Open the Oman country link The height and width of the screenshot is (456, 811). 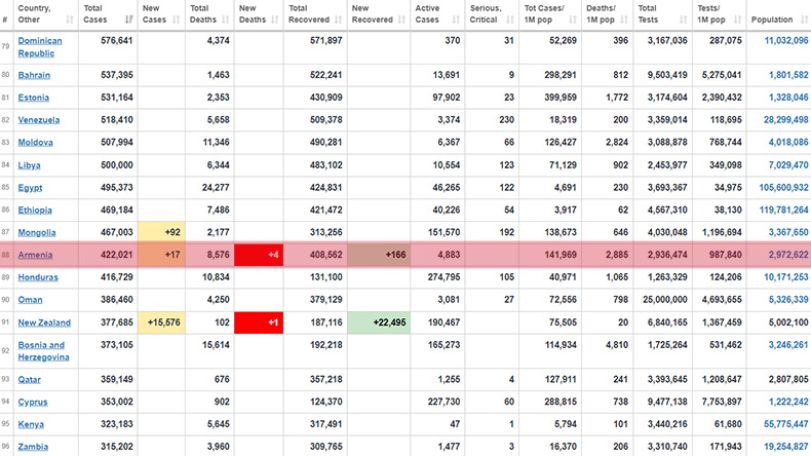[x=30, y=300]
